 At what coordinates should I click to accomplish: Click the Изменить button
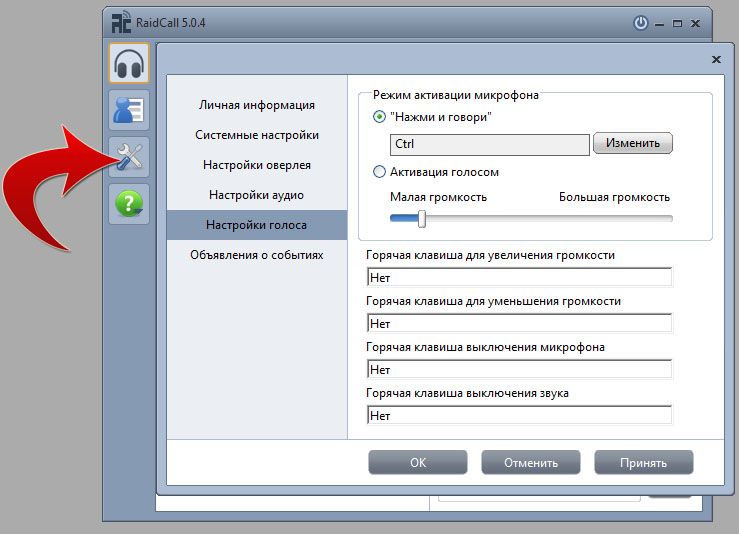632,143
